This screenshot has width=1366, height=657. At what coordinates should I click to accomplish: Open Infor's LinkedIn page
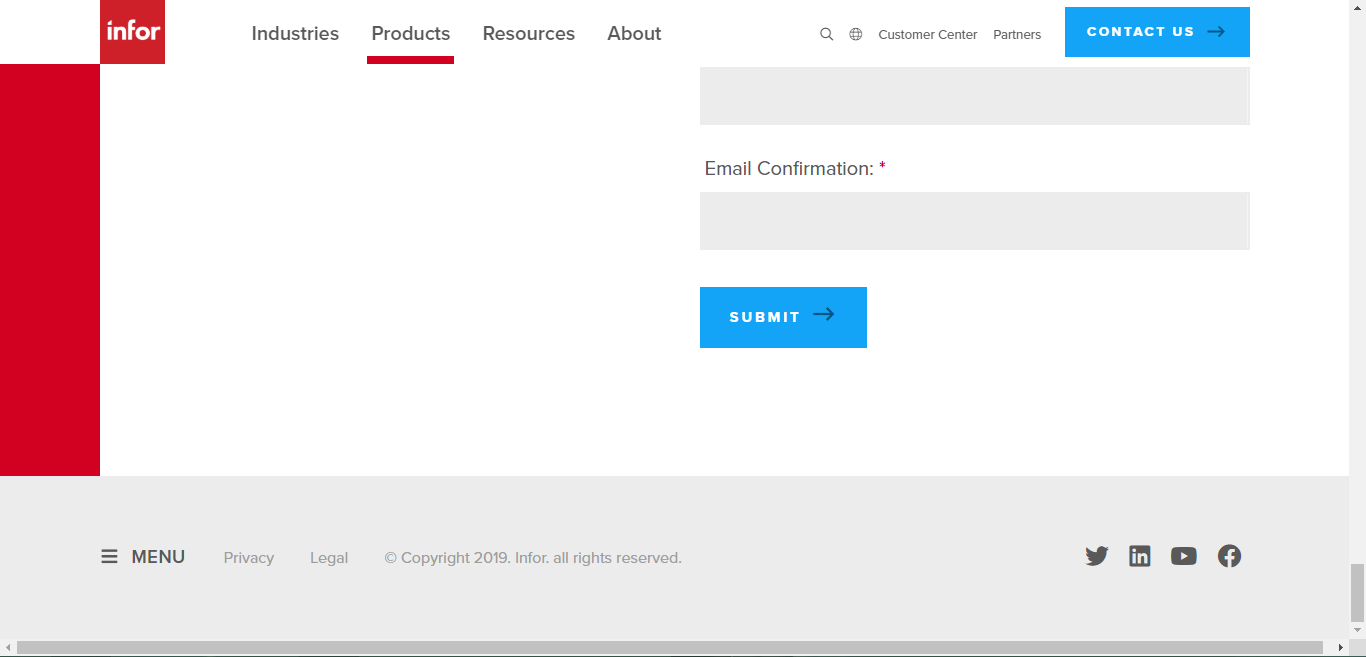coord(1140,556)
